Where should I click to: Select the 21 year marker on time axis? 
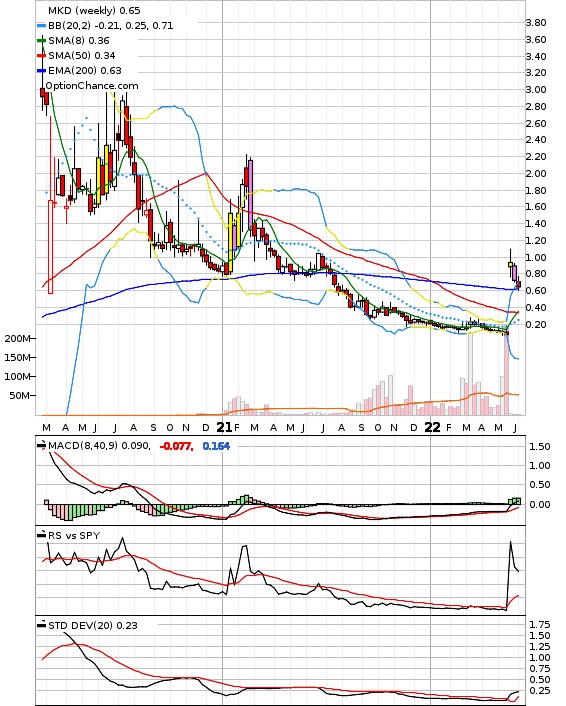click(225, 427)
